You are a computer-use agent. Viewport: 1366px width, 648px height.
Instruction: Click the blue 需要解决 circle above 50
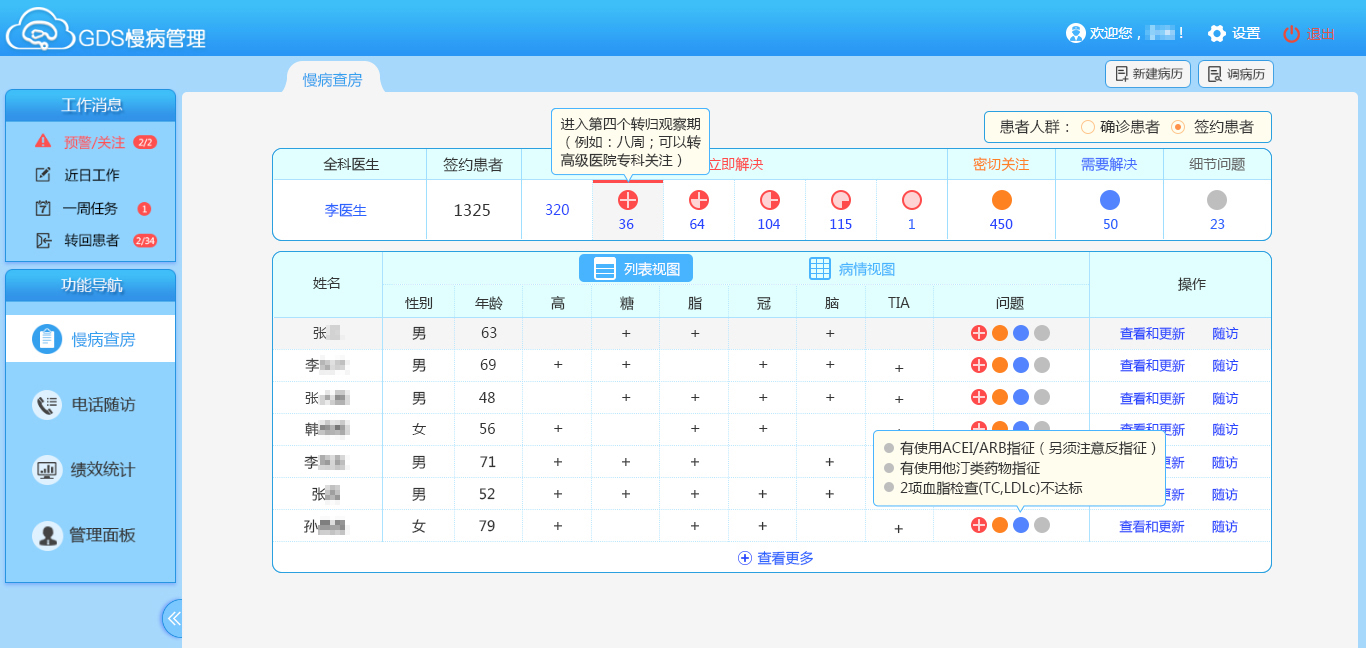coord(1110,200)
